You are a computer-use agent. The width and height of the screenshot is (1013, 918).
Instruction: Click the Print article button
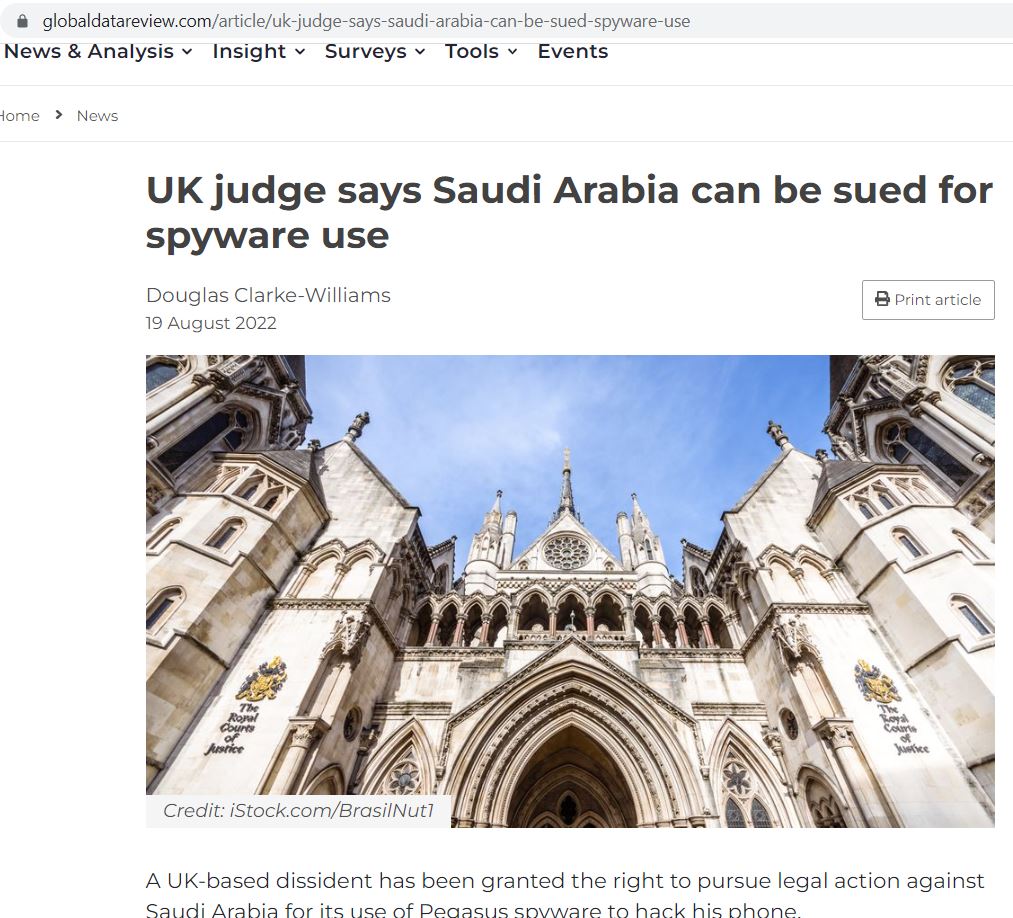coord(928,300)
